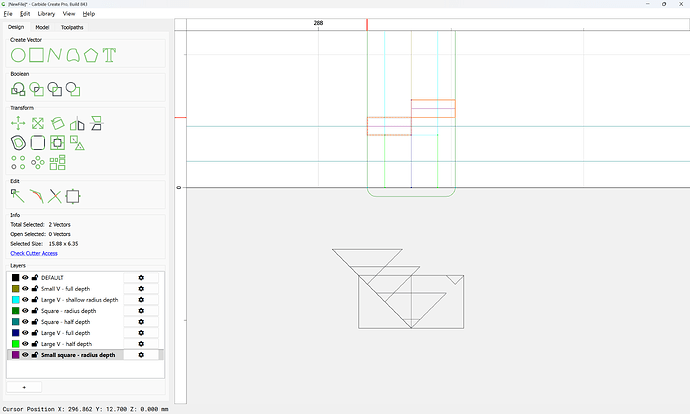Pick the Text tool icon

tap(109, 55)
